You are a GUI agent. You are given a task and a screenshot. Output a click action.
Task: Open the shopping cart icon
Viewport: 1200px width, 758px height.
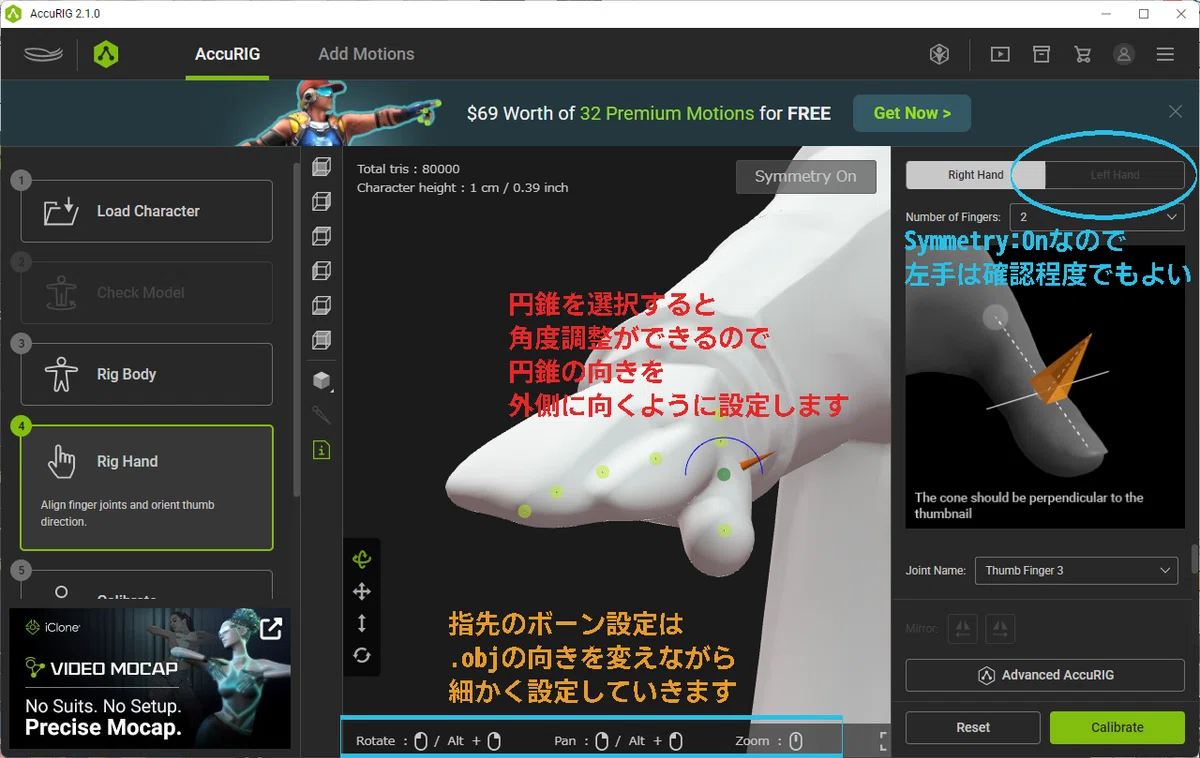pos(1082,54)
